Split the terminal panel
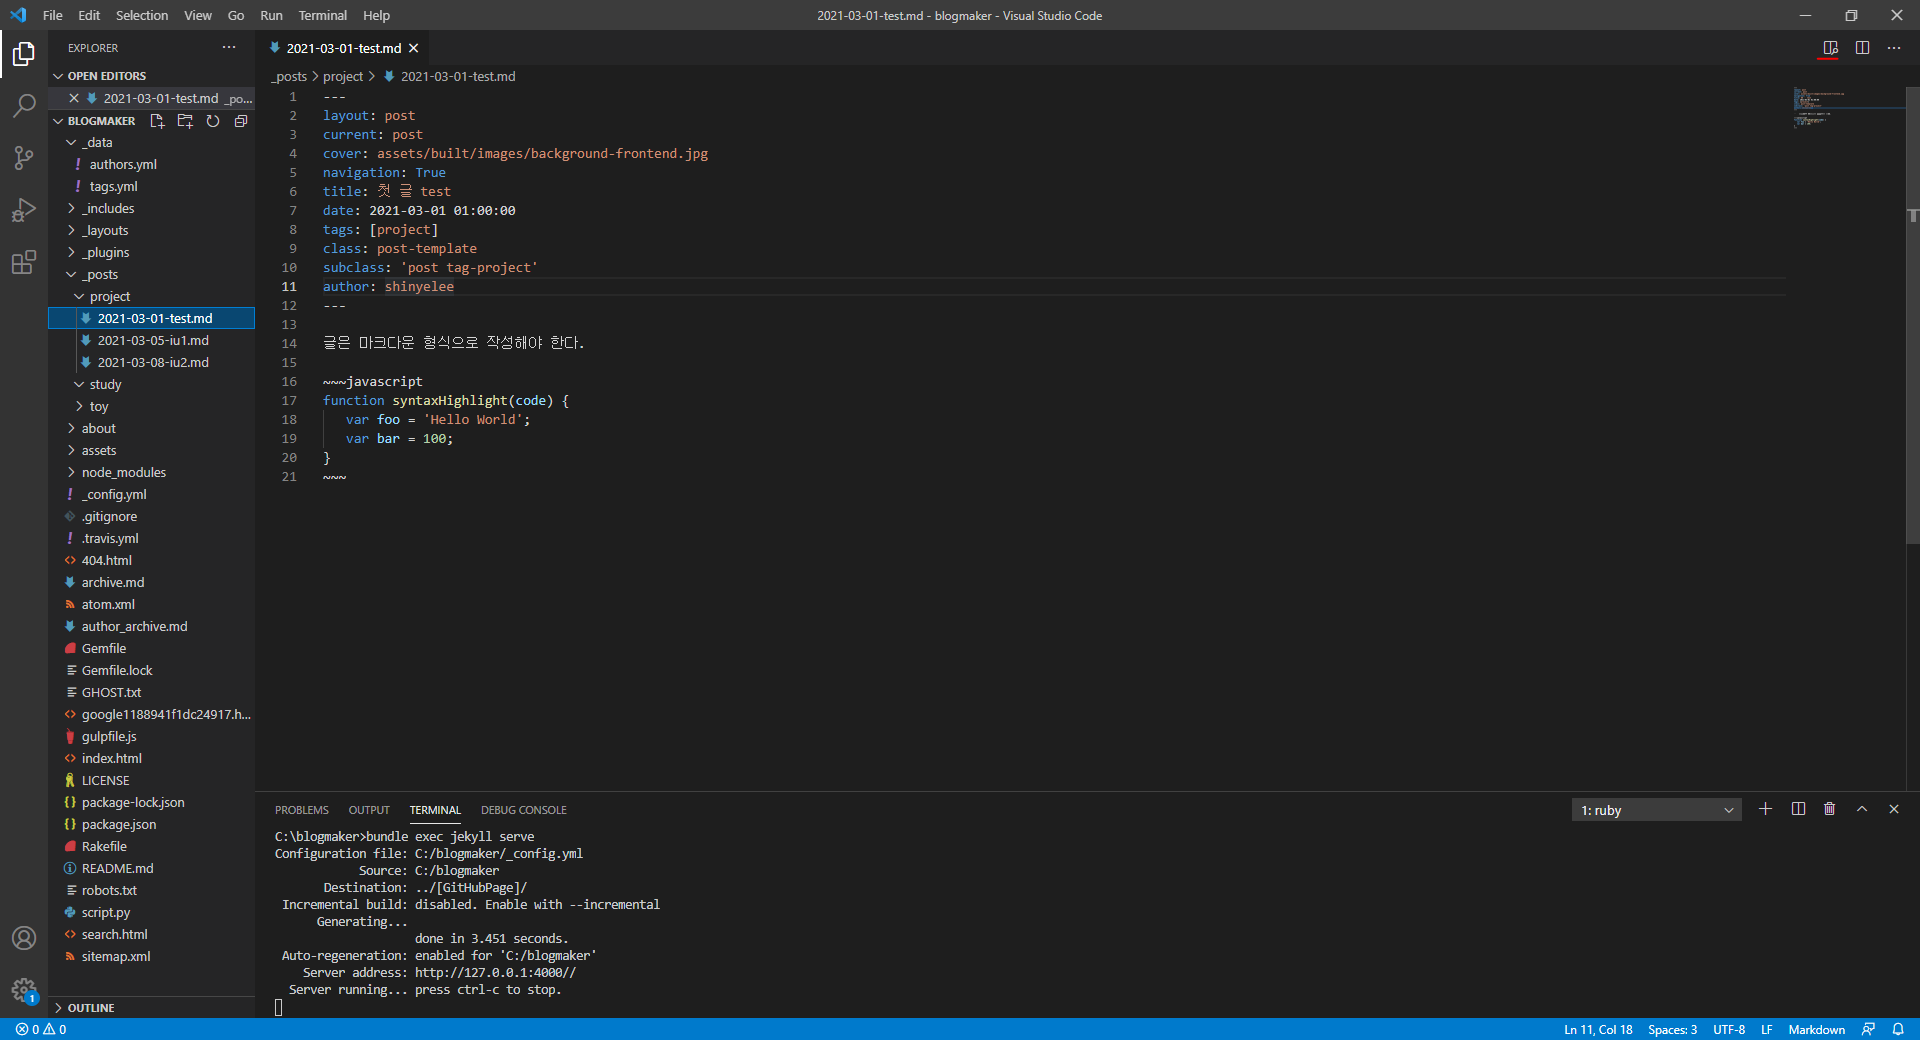 [1798, 809]
